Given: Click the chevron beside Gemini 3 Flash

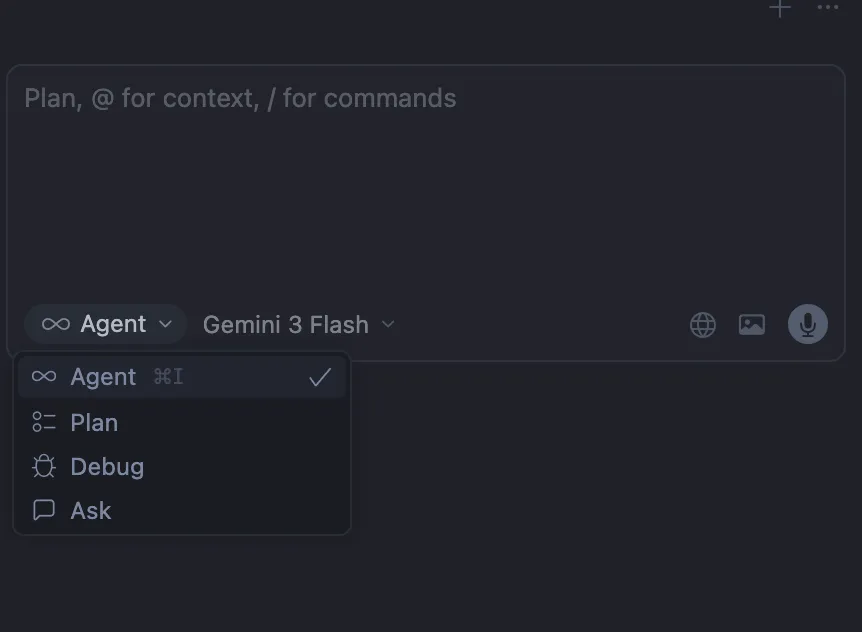Looking at the screenshot, I should point(389,324).
